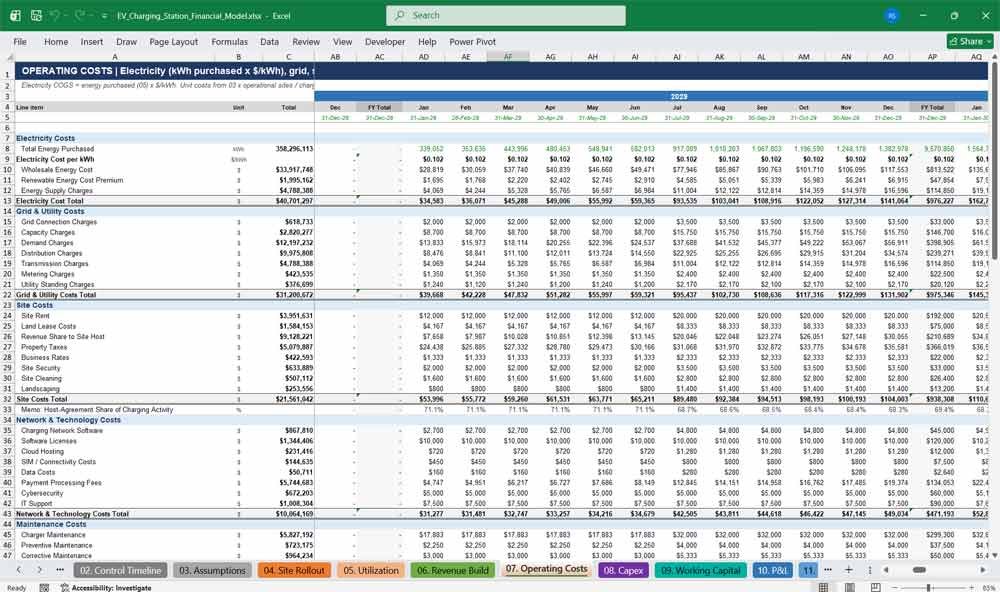Switch to Page Break Preview icon
Image resolution: width=1000 pixels, height=592 pixels.
876,587
